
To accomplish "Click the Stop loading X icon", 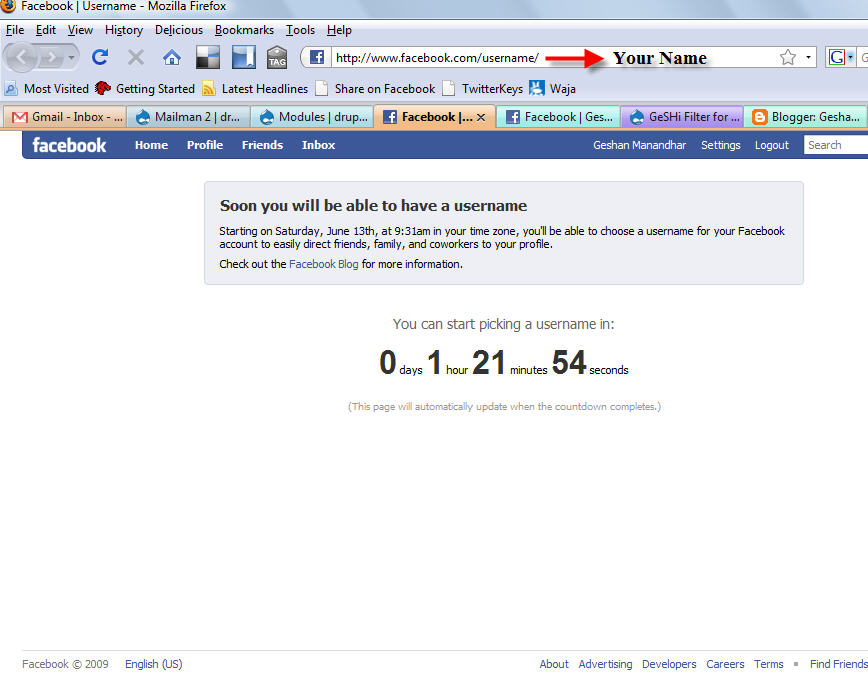I will coord(136,57).
